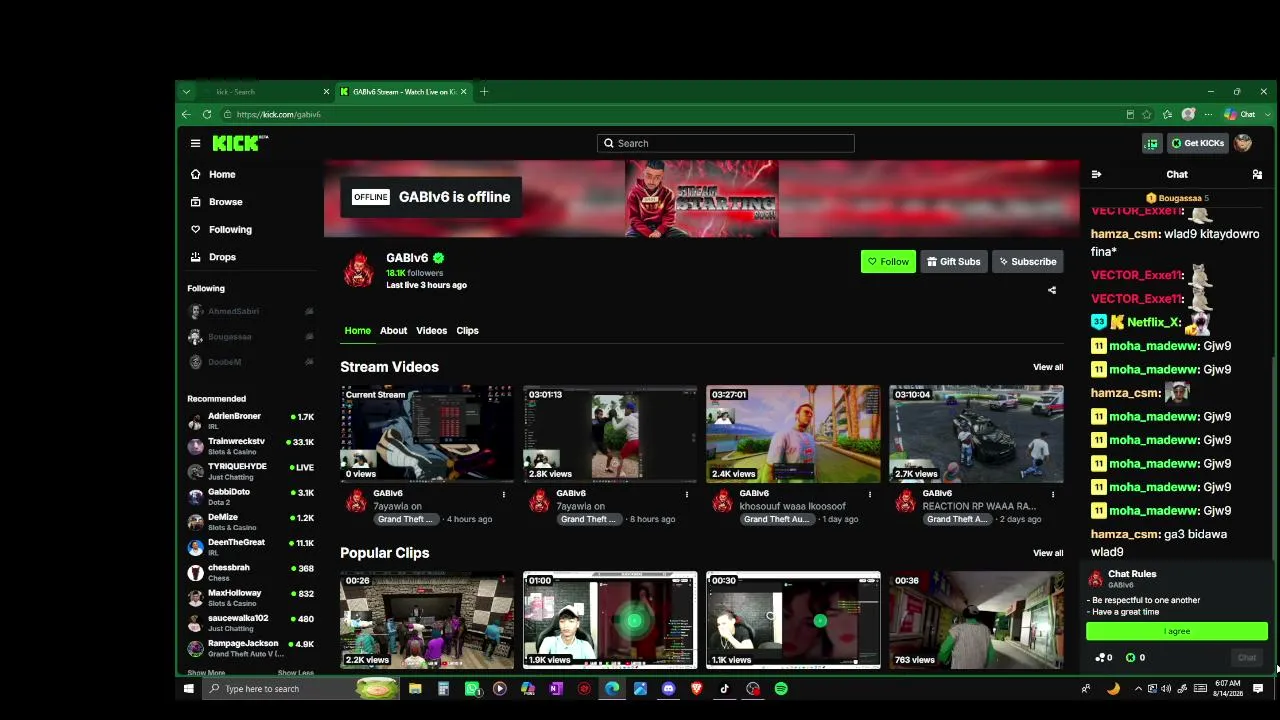1280x720 pixels.
Task: Open DeenTheGreat recommended channel
Action: tap(250, 547)
